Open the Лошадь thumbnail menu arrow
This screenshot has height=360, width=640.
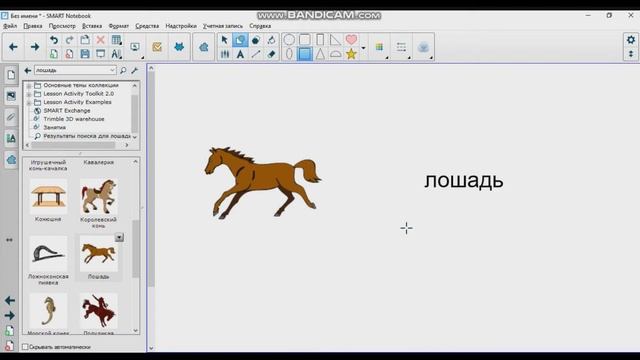(119, 238)
